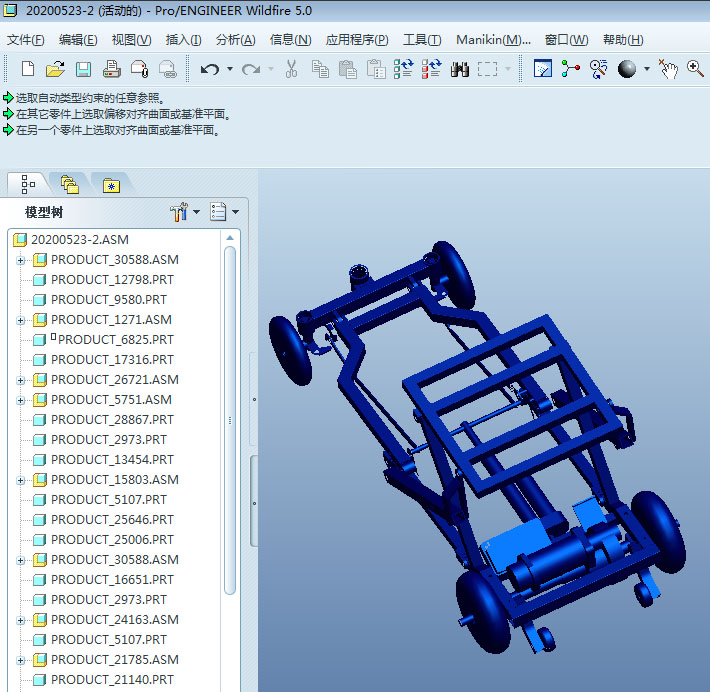Open the 视图(V) menu

[131, 40]
